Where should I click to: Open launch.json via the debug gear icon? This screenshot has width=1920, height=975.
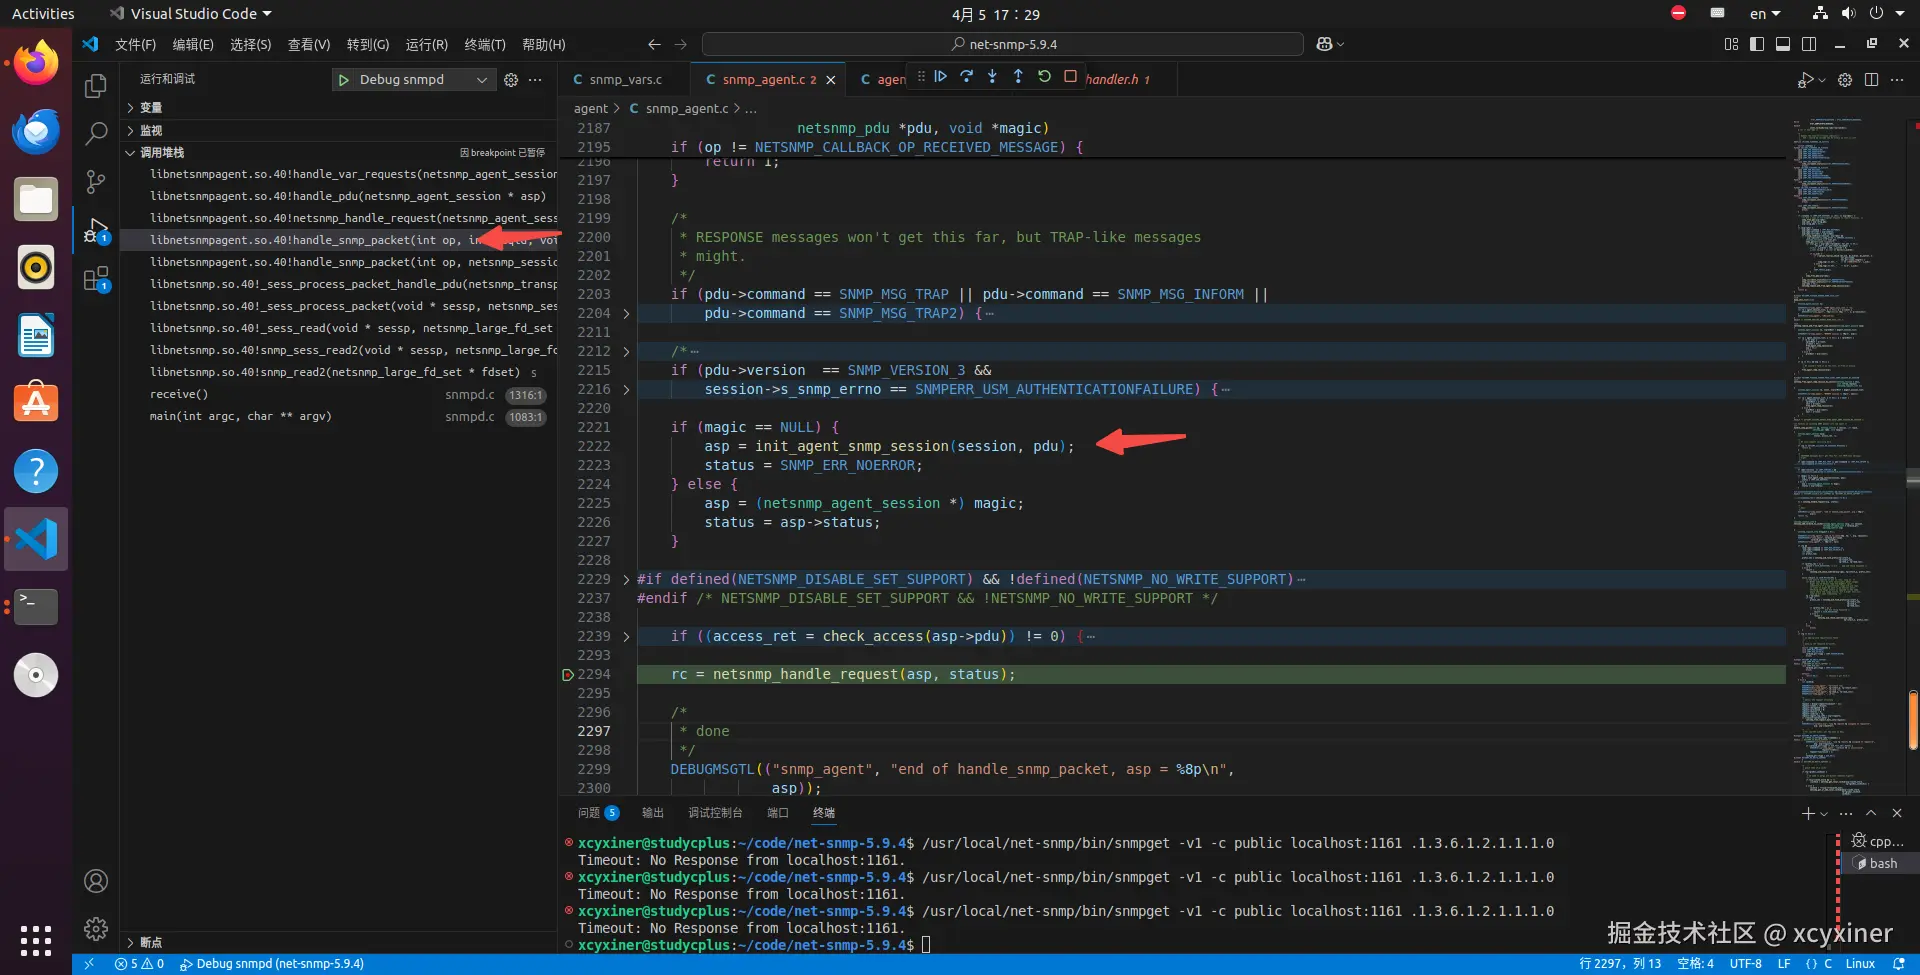511,80
